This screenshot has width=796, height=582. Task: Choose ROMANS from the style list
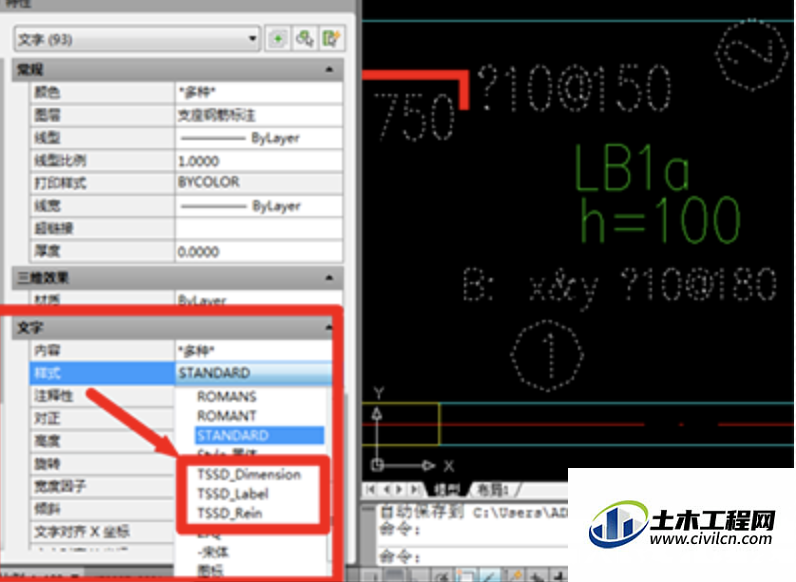click(x=226, y=396)
